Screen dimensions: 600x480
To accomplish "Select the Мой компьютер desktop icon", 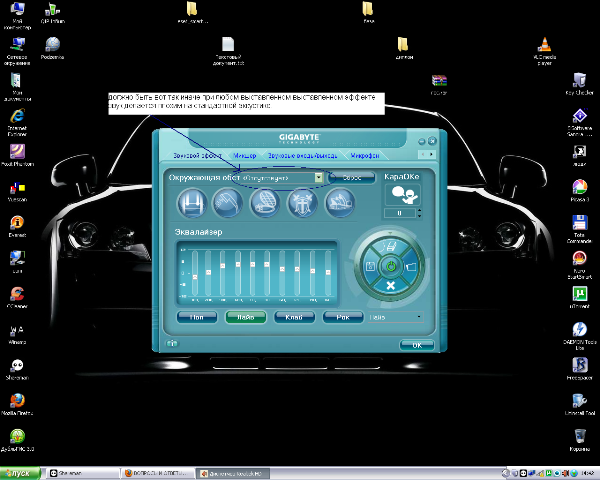I will tap(17, 15).
